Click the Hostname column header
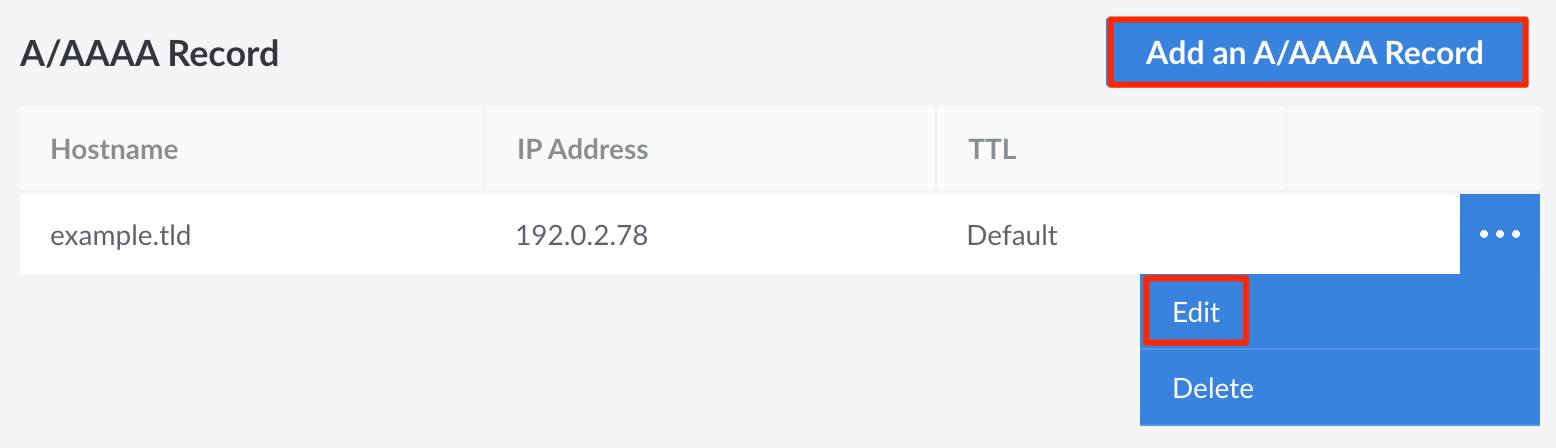The image size is (1556, 448). 114,149
